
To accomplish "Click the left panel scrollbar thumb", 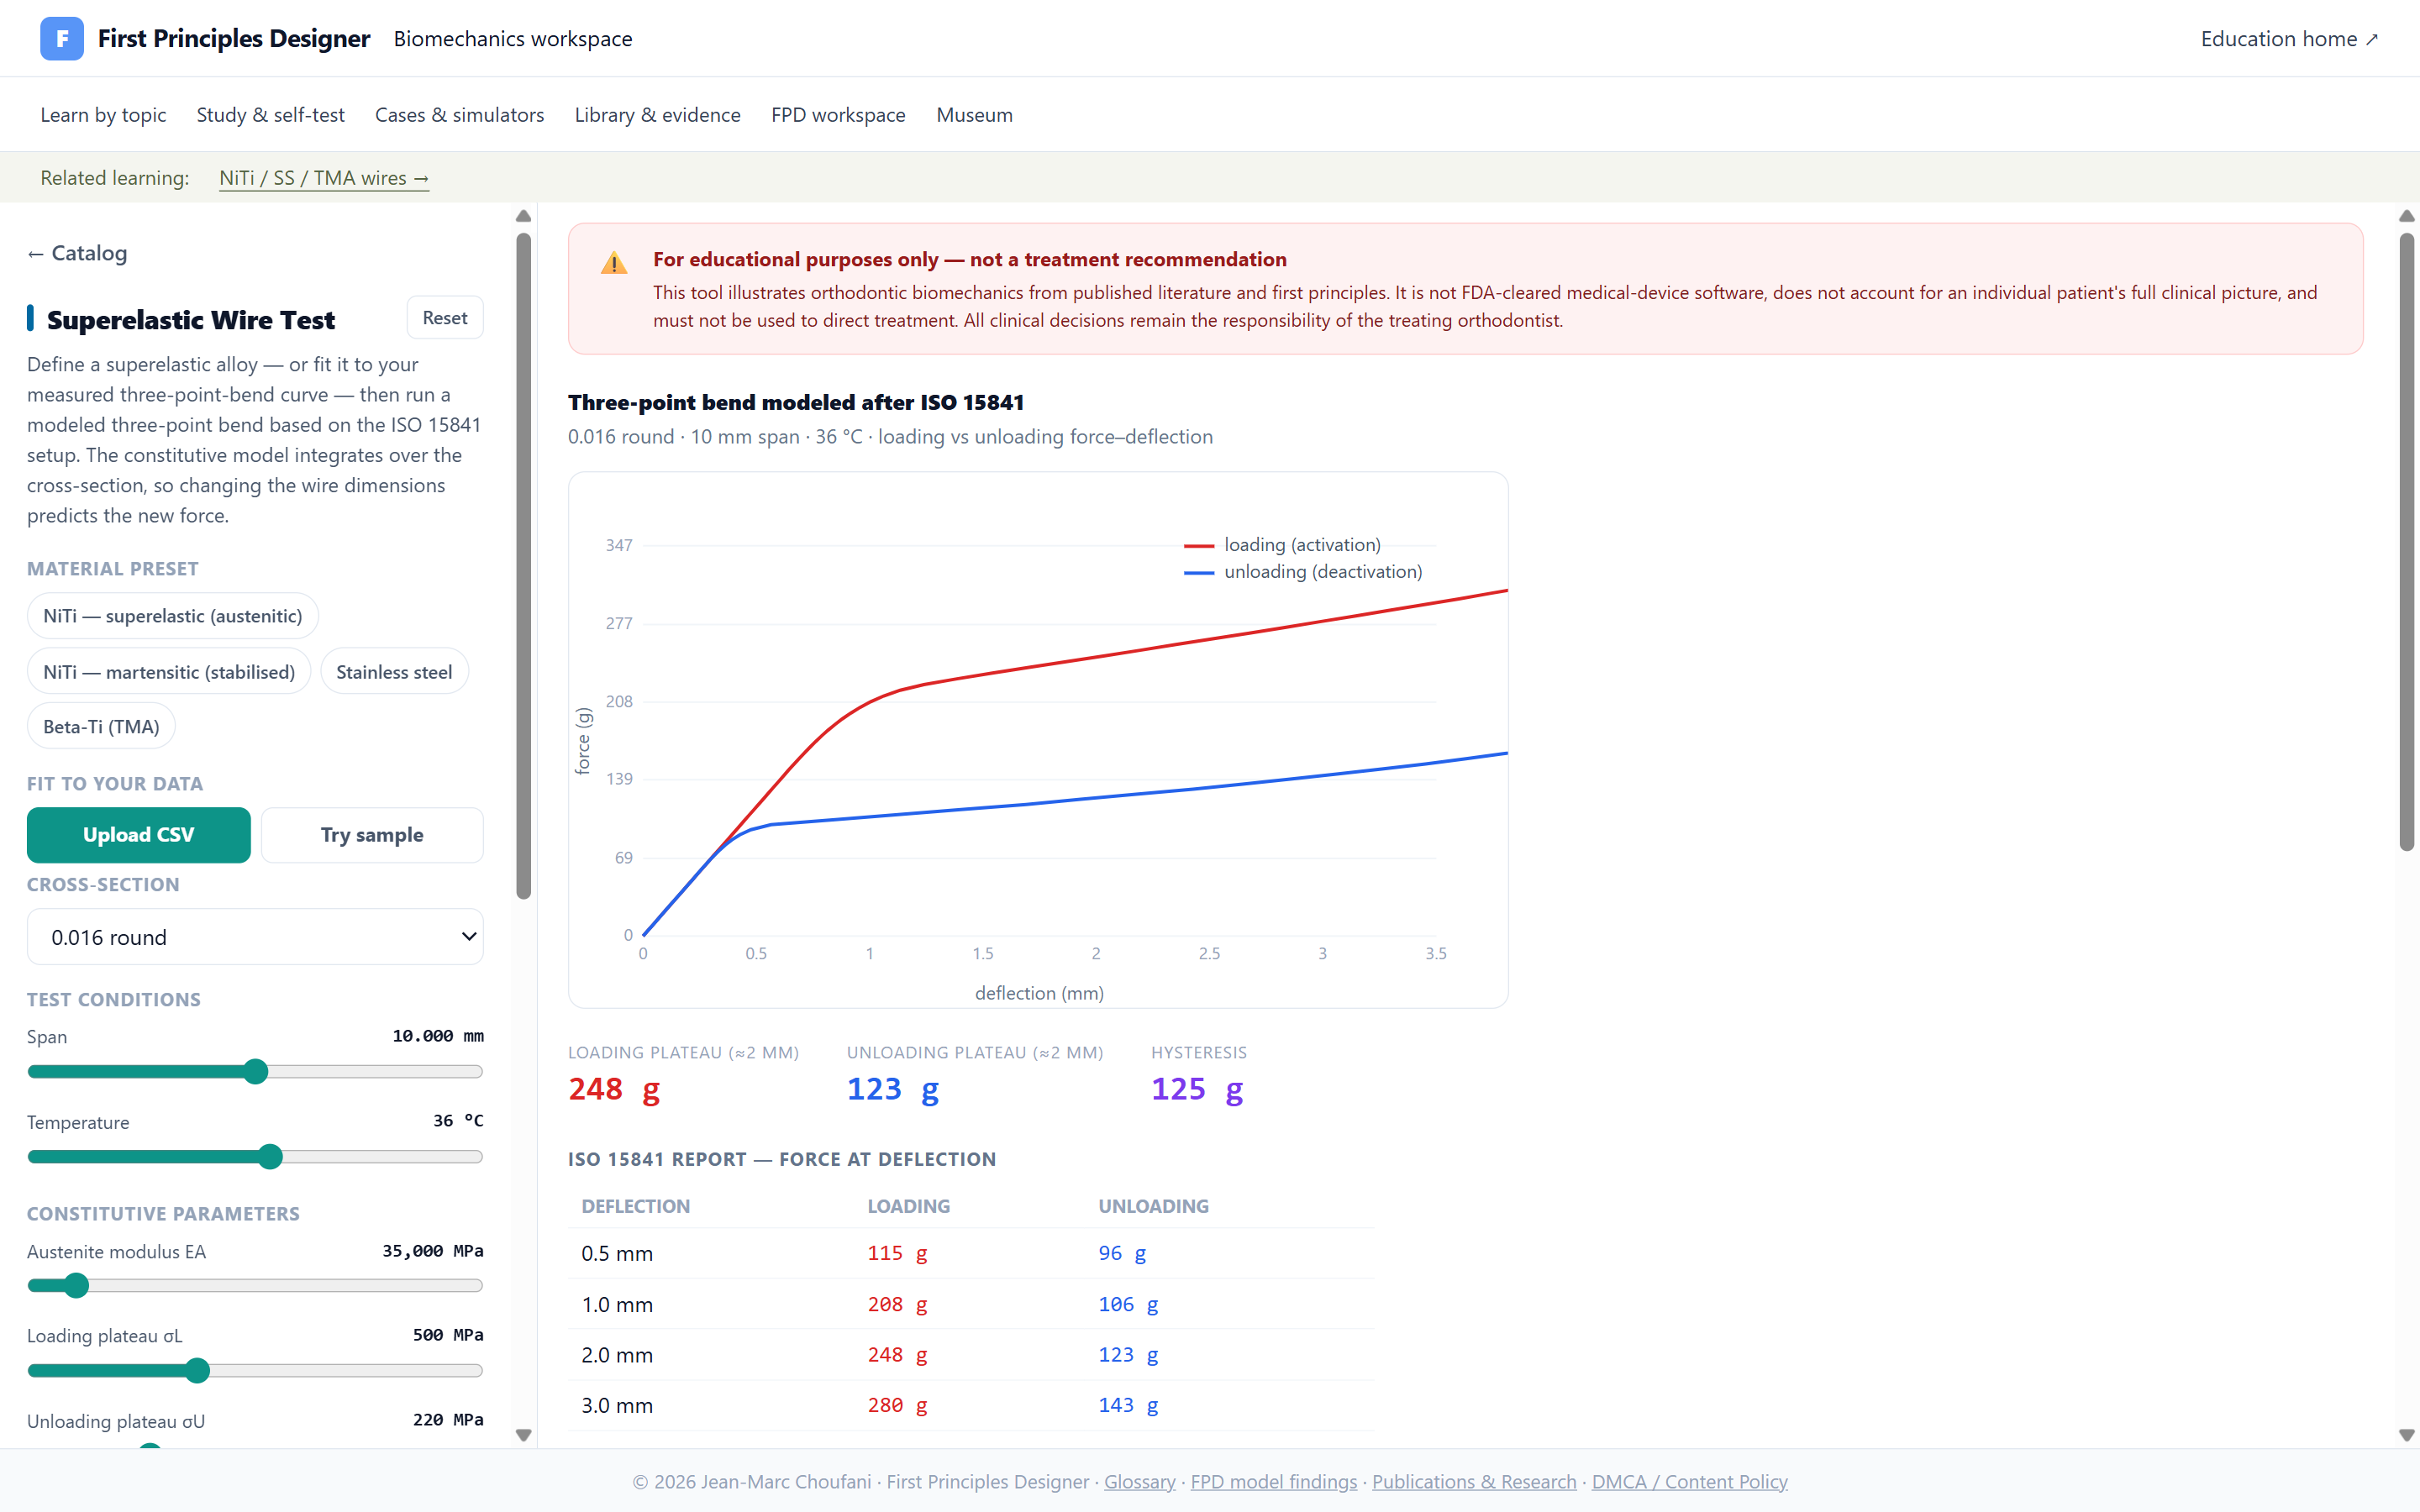I will pyautogui.click(x=523, y=566).
